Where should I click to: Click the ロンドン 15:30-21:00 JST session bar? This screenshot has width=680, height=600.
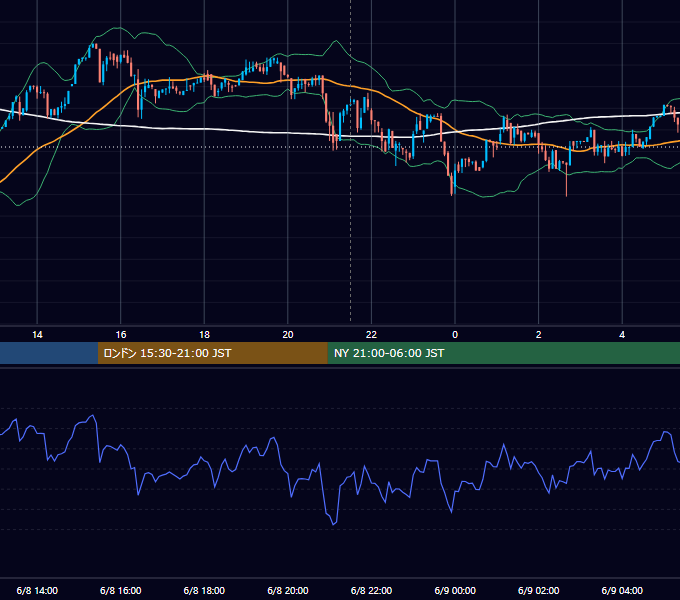tap(212, 353)
